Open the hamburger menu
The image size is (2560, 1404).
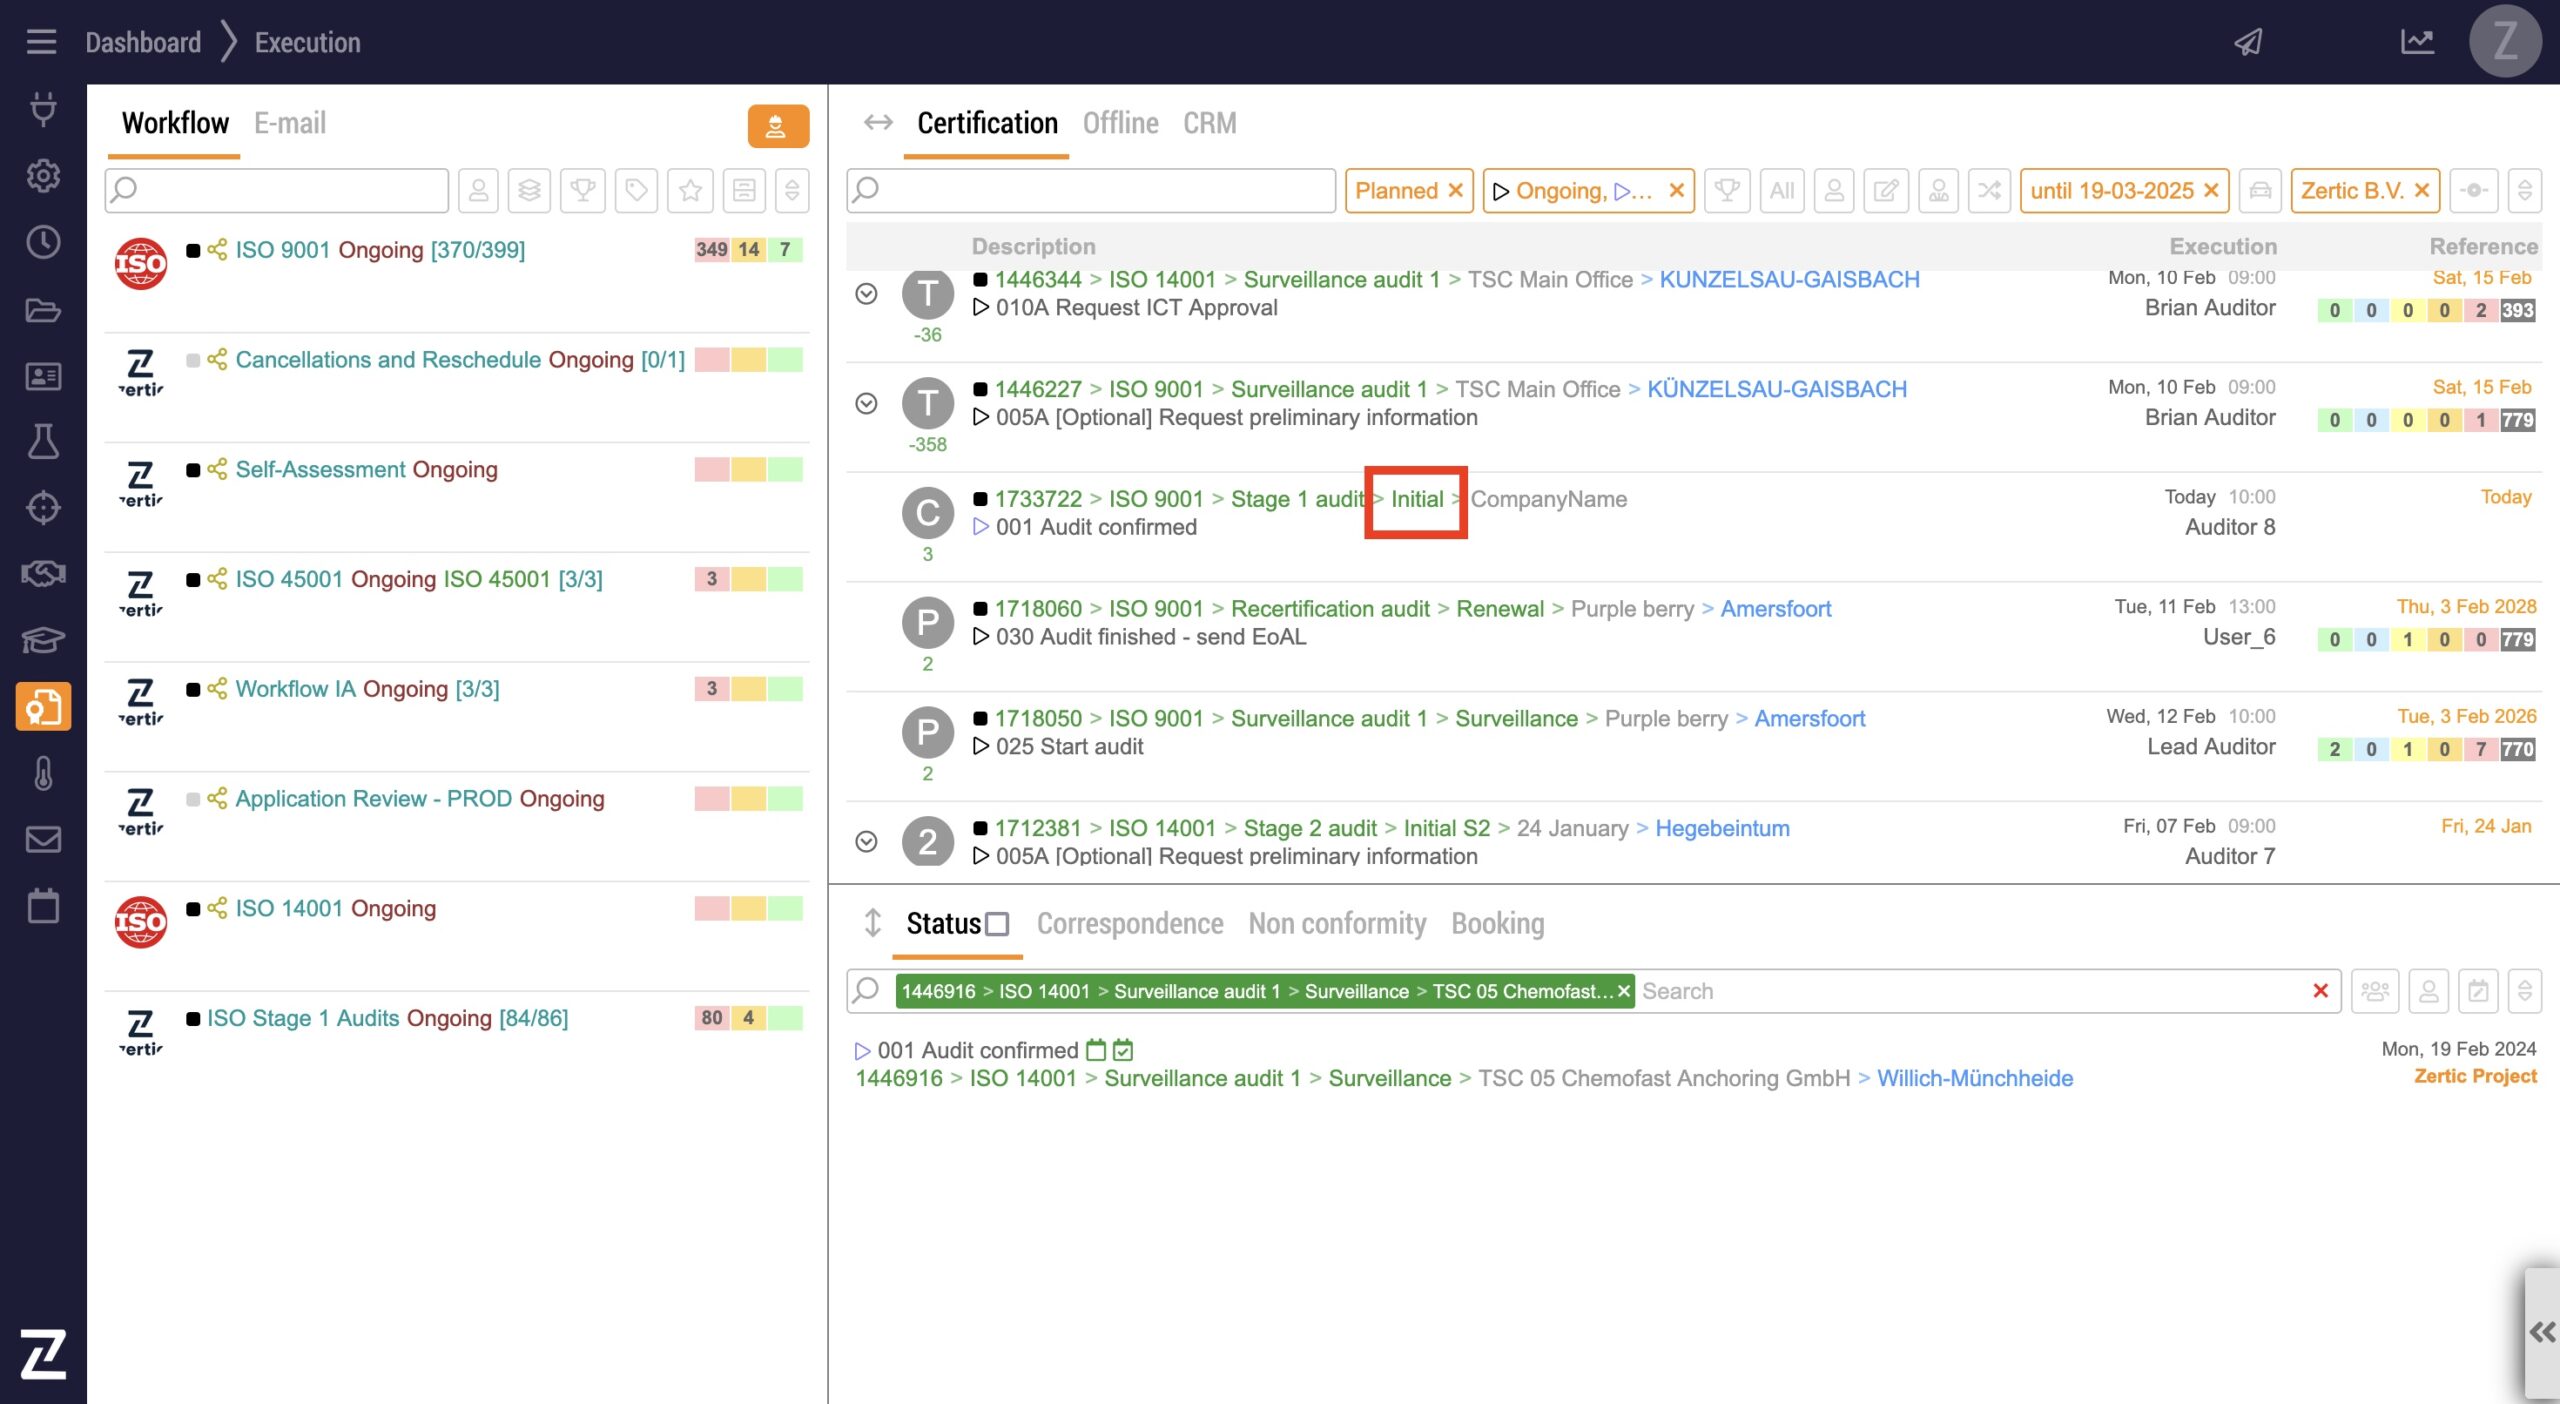click(x=41, y=42)
